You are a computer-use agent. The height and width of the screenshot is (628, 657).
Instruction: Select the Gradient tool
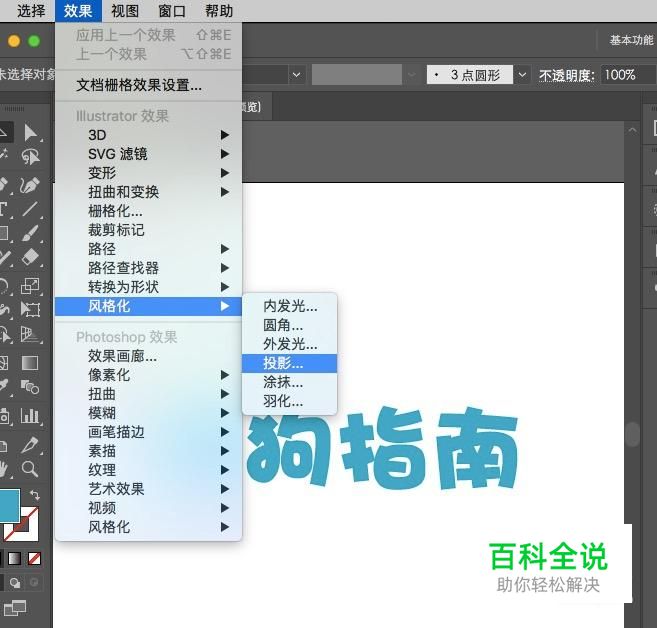(30, 363)
